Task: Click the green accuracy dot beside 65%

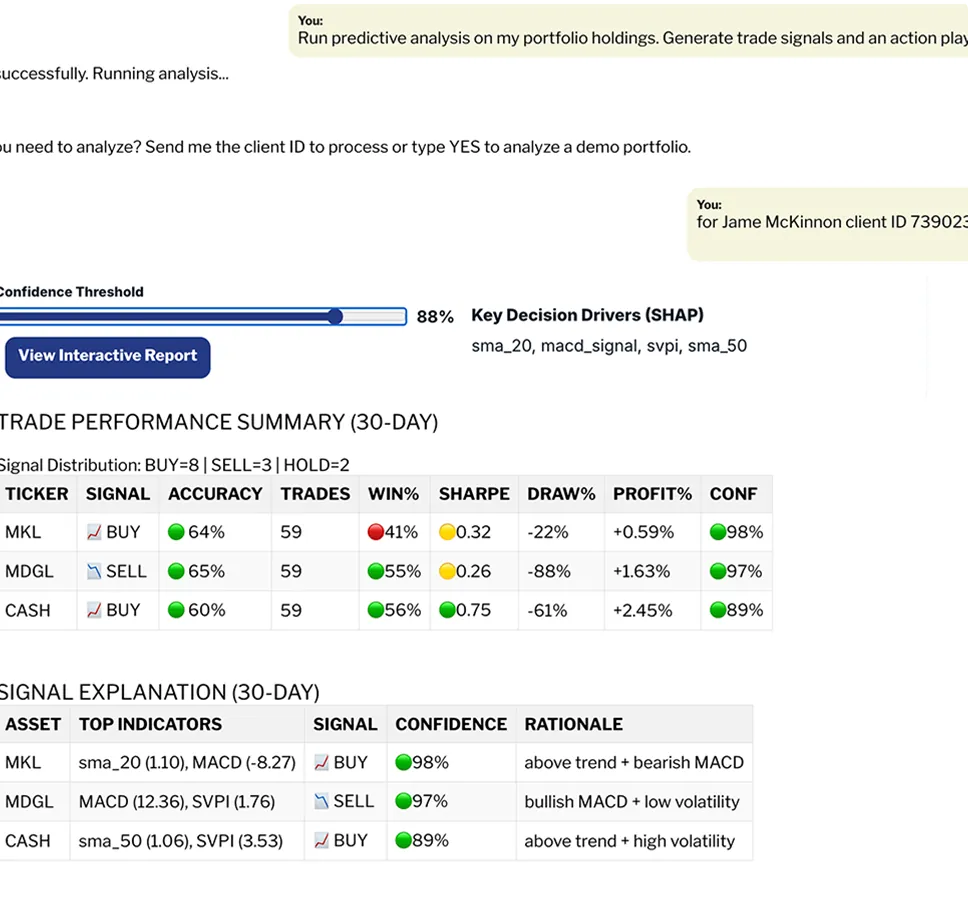Action: click(176, 572)
